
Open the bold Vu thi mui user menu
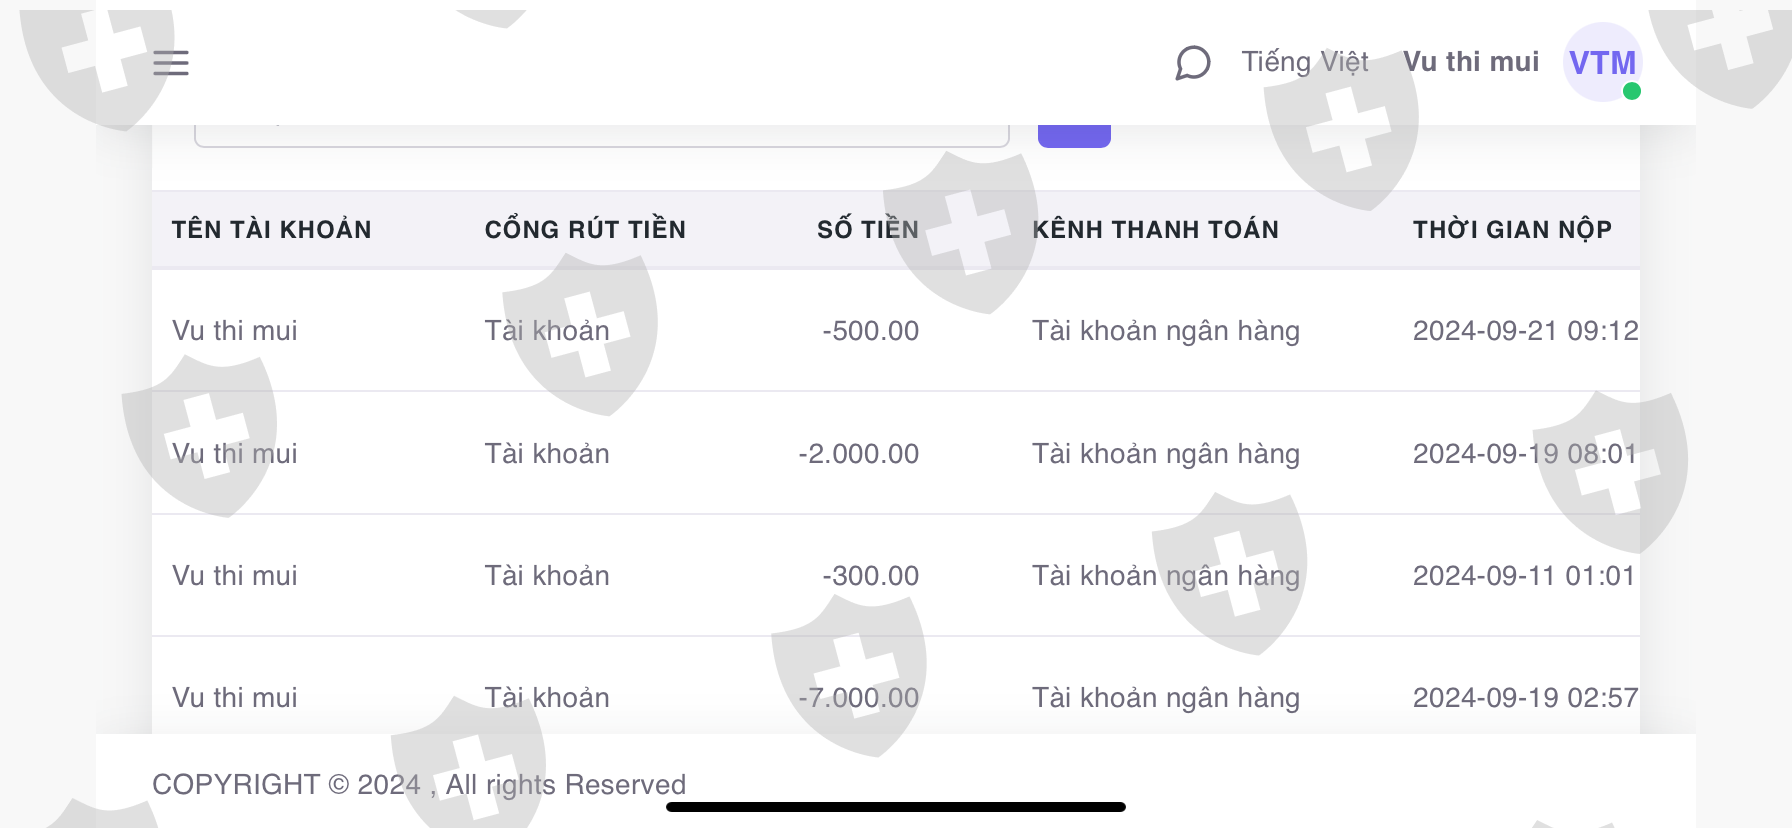pos(1470,62)
